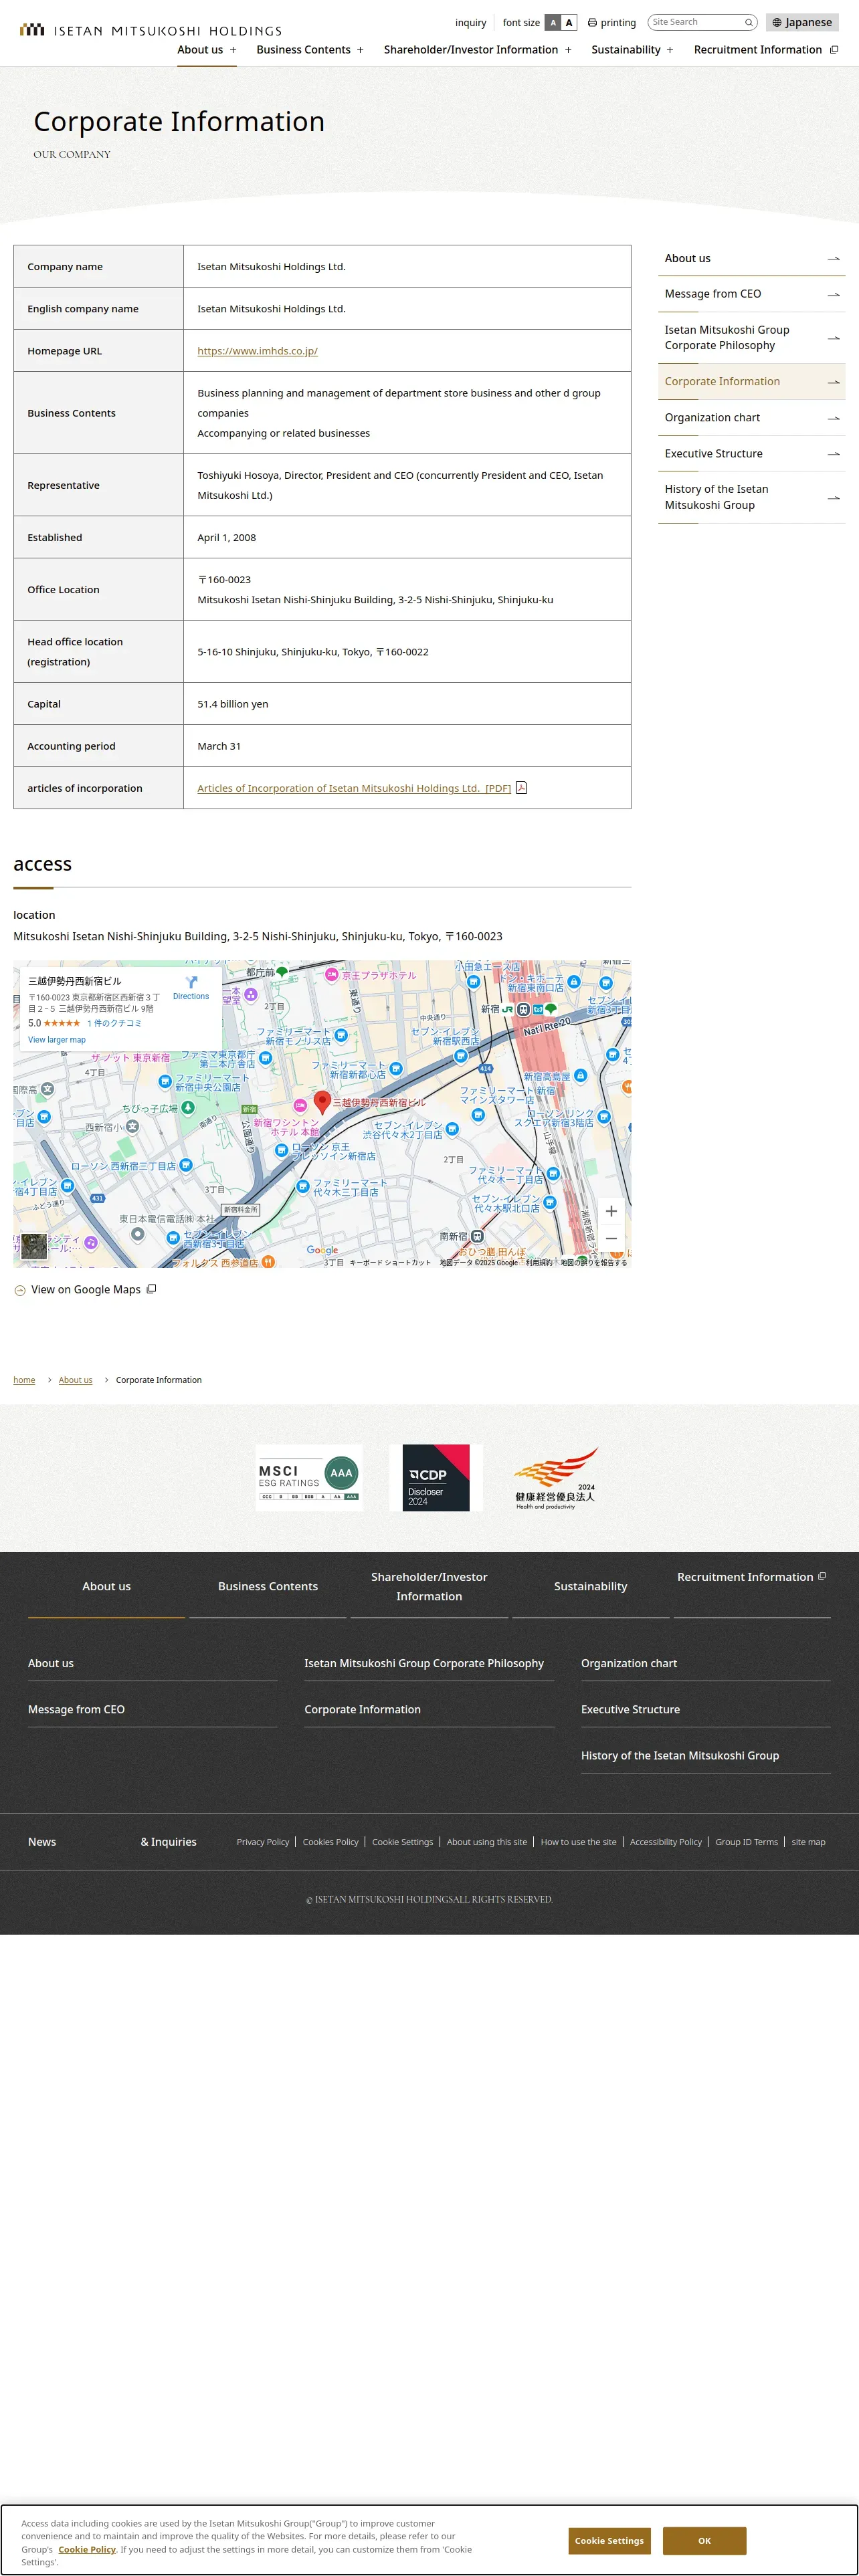Open Articles of Incorporation PDF link

point(354,788)
